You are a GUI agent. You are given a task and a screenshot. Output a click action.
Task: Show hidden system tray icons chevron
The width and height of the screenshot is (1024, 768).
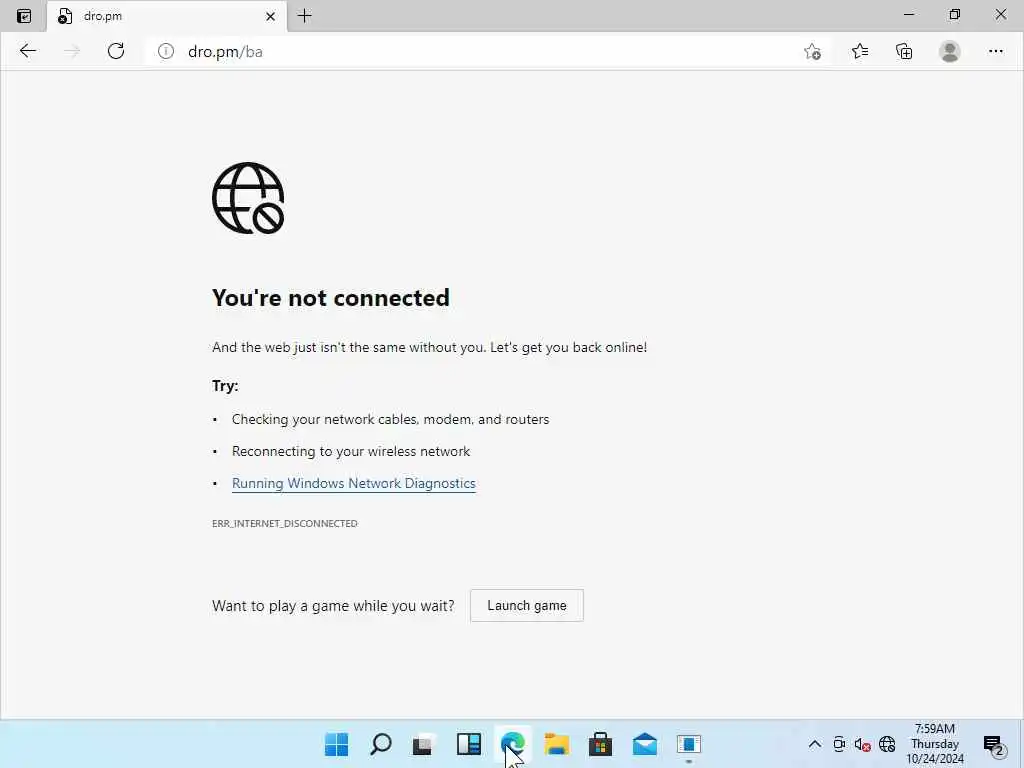point(815,744)
